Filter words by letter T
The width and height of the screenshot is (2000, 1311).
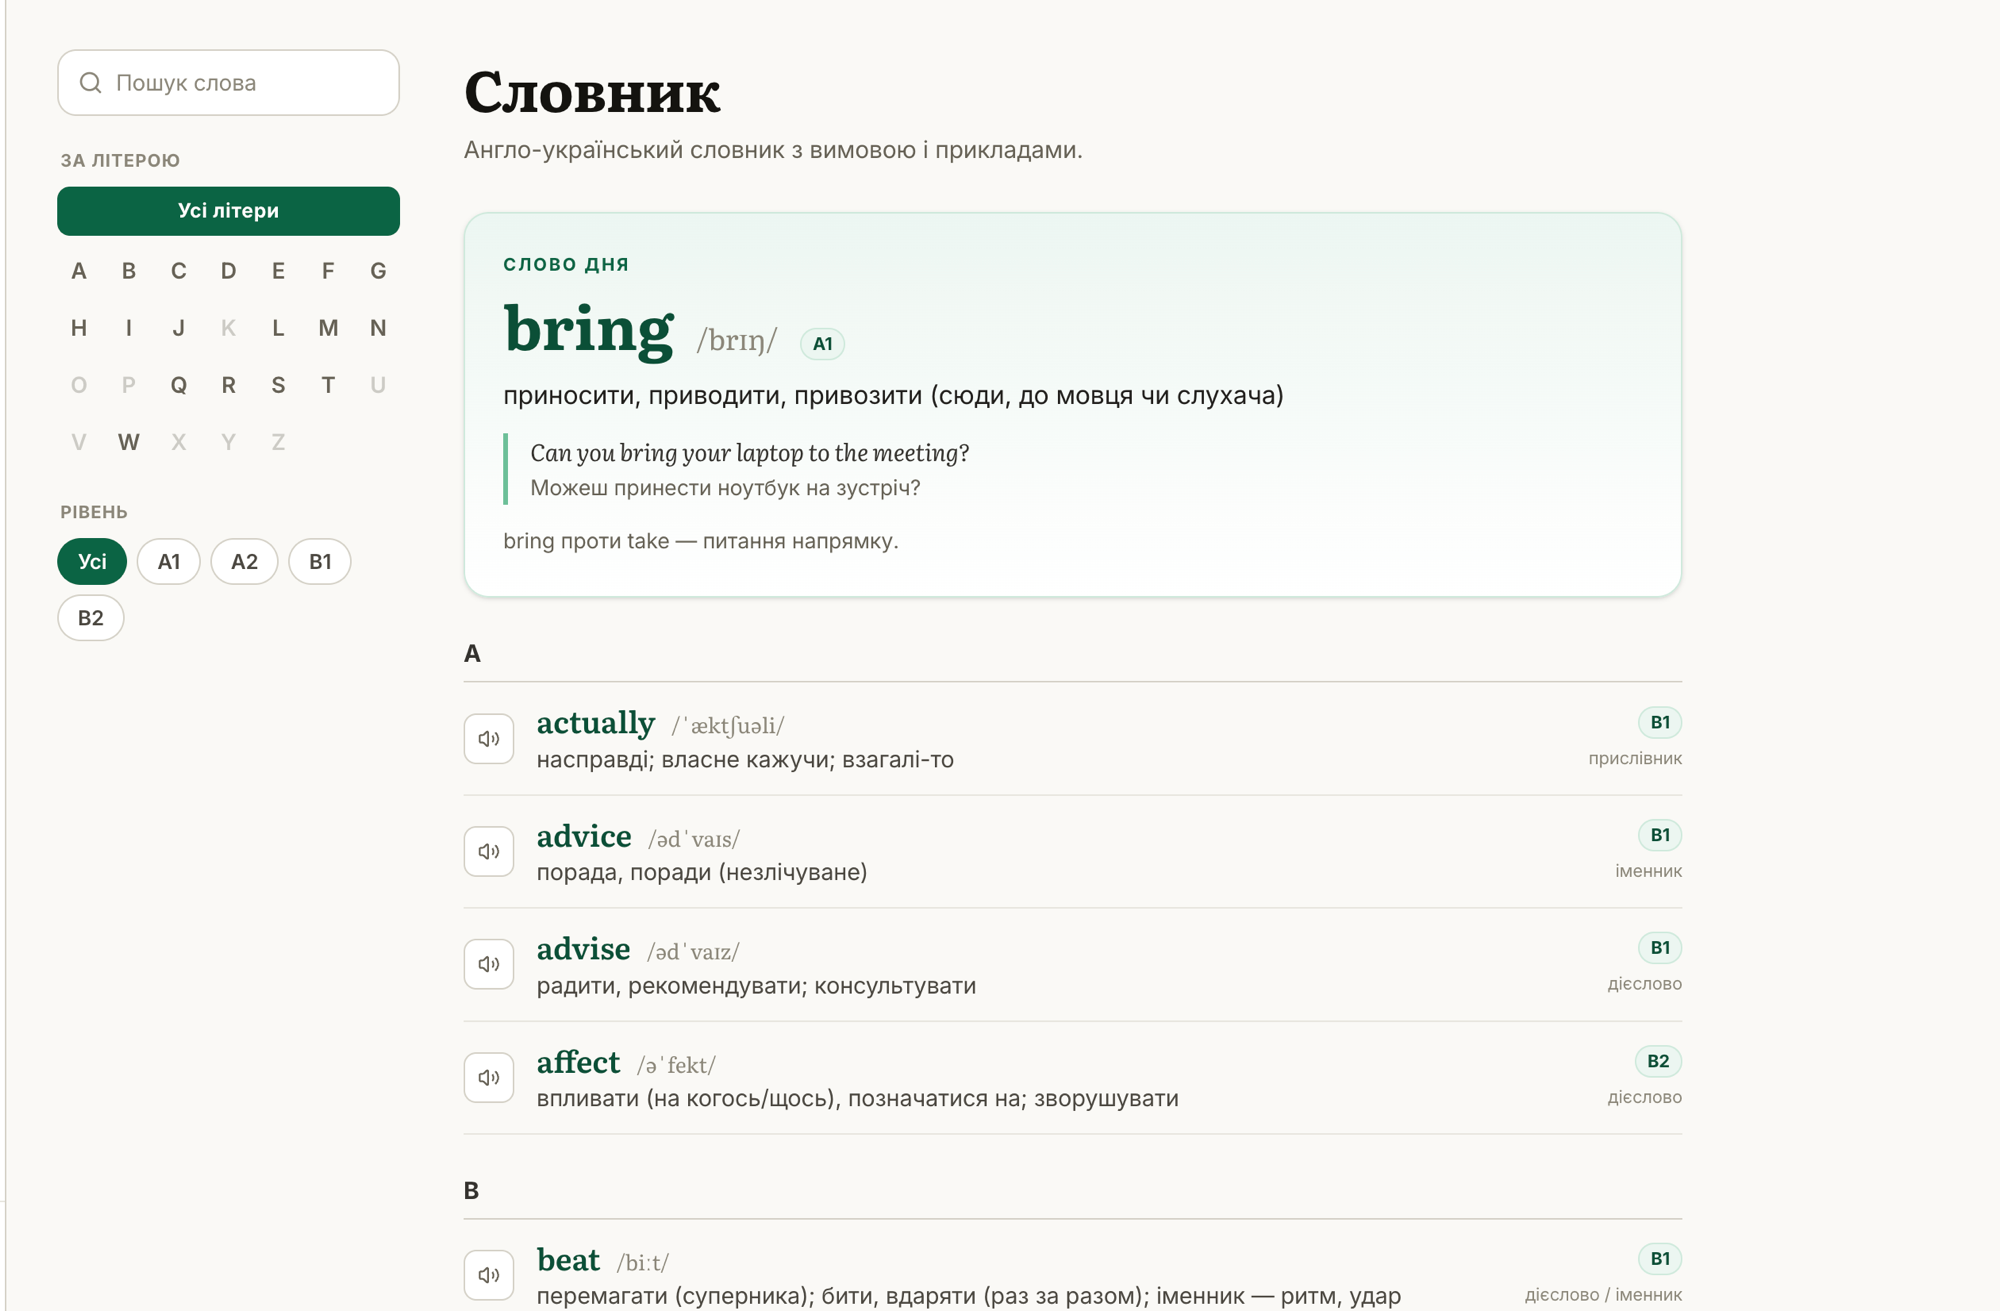pos(328,385)
